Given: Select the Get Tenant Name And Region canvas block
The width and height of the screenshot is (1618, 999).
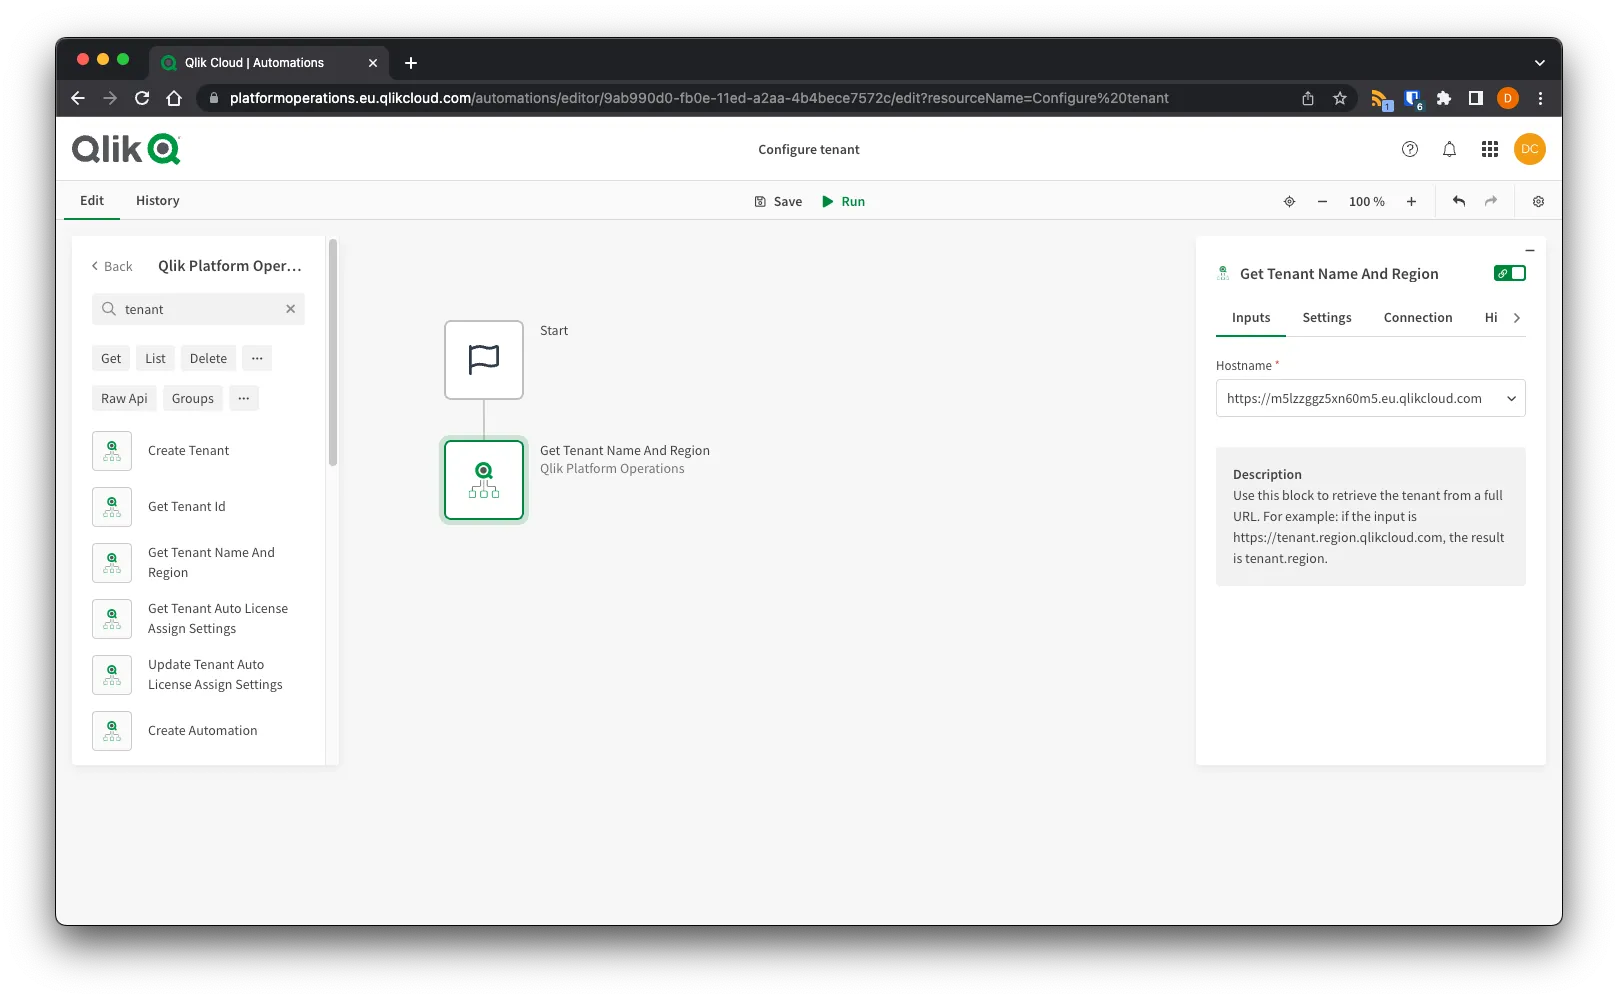Looking at the screenshot, I should point(483,480).
